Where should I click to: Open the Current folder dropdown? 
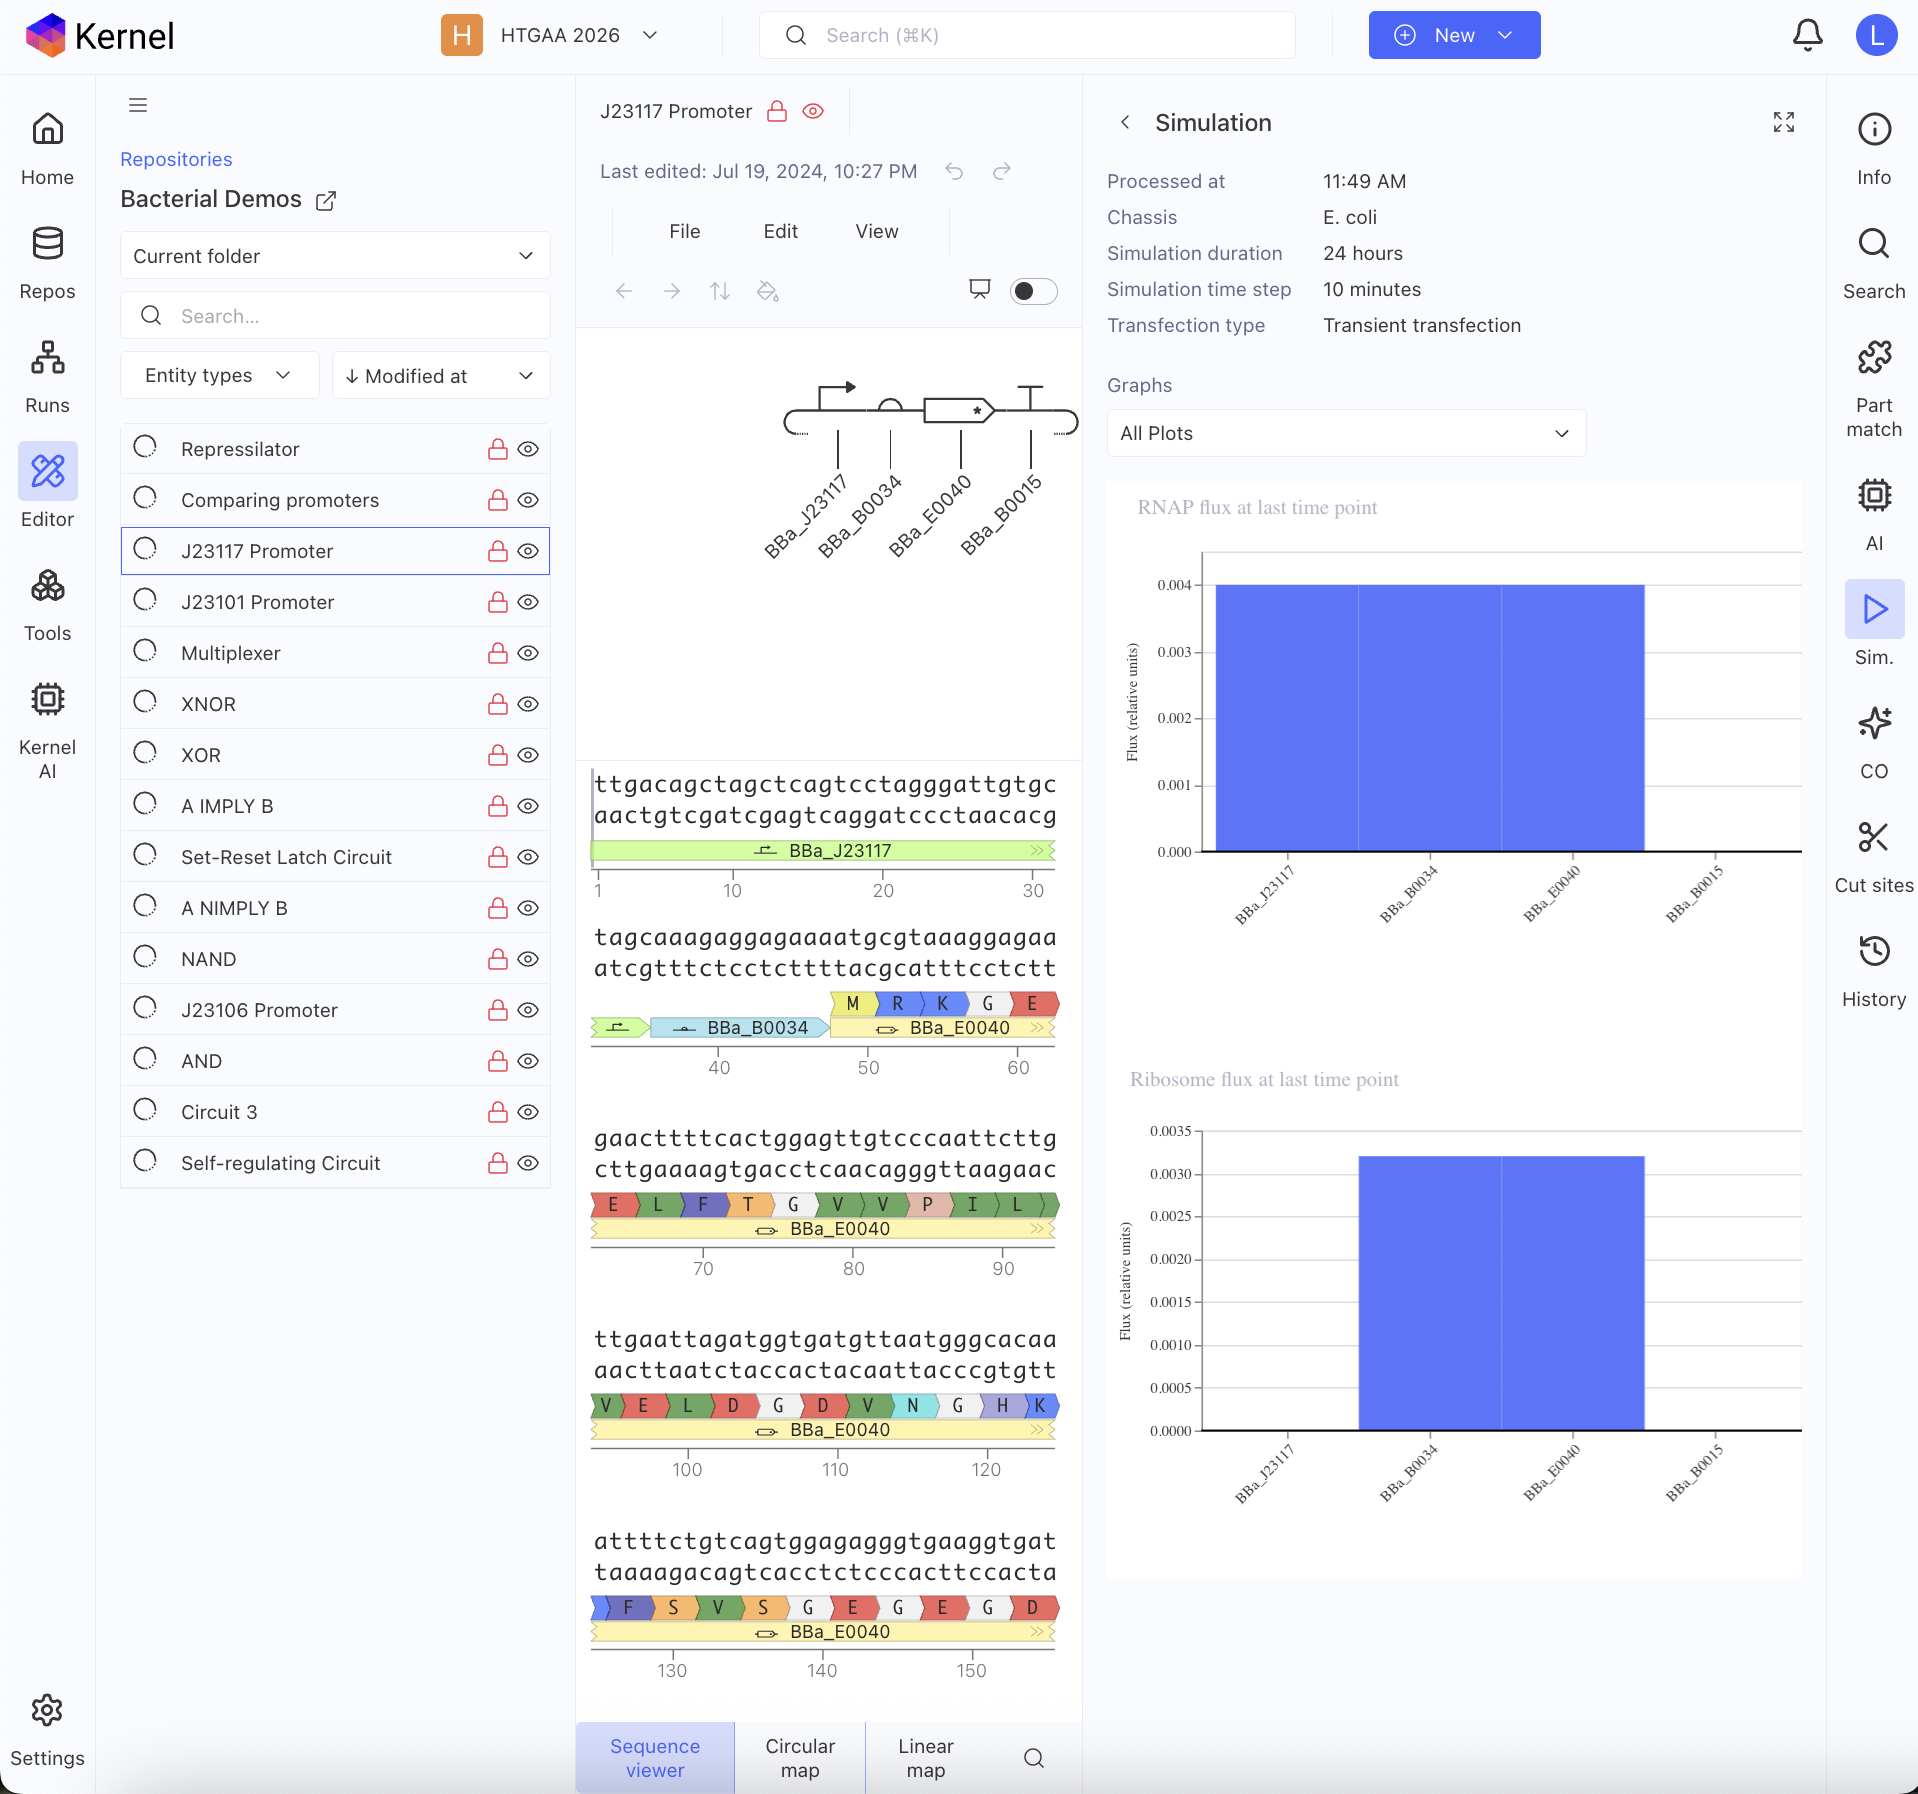point(334,256)
